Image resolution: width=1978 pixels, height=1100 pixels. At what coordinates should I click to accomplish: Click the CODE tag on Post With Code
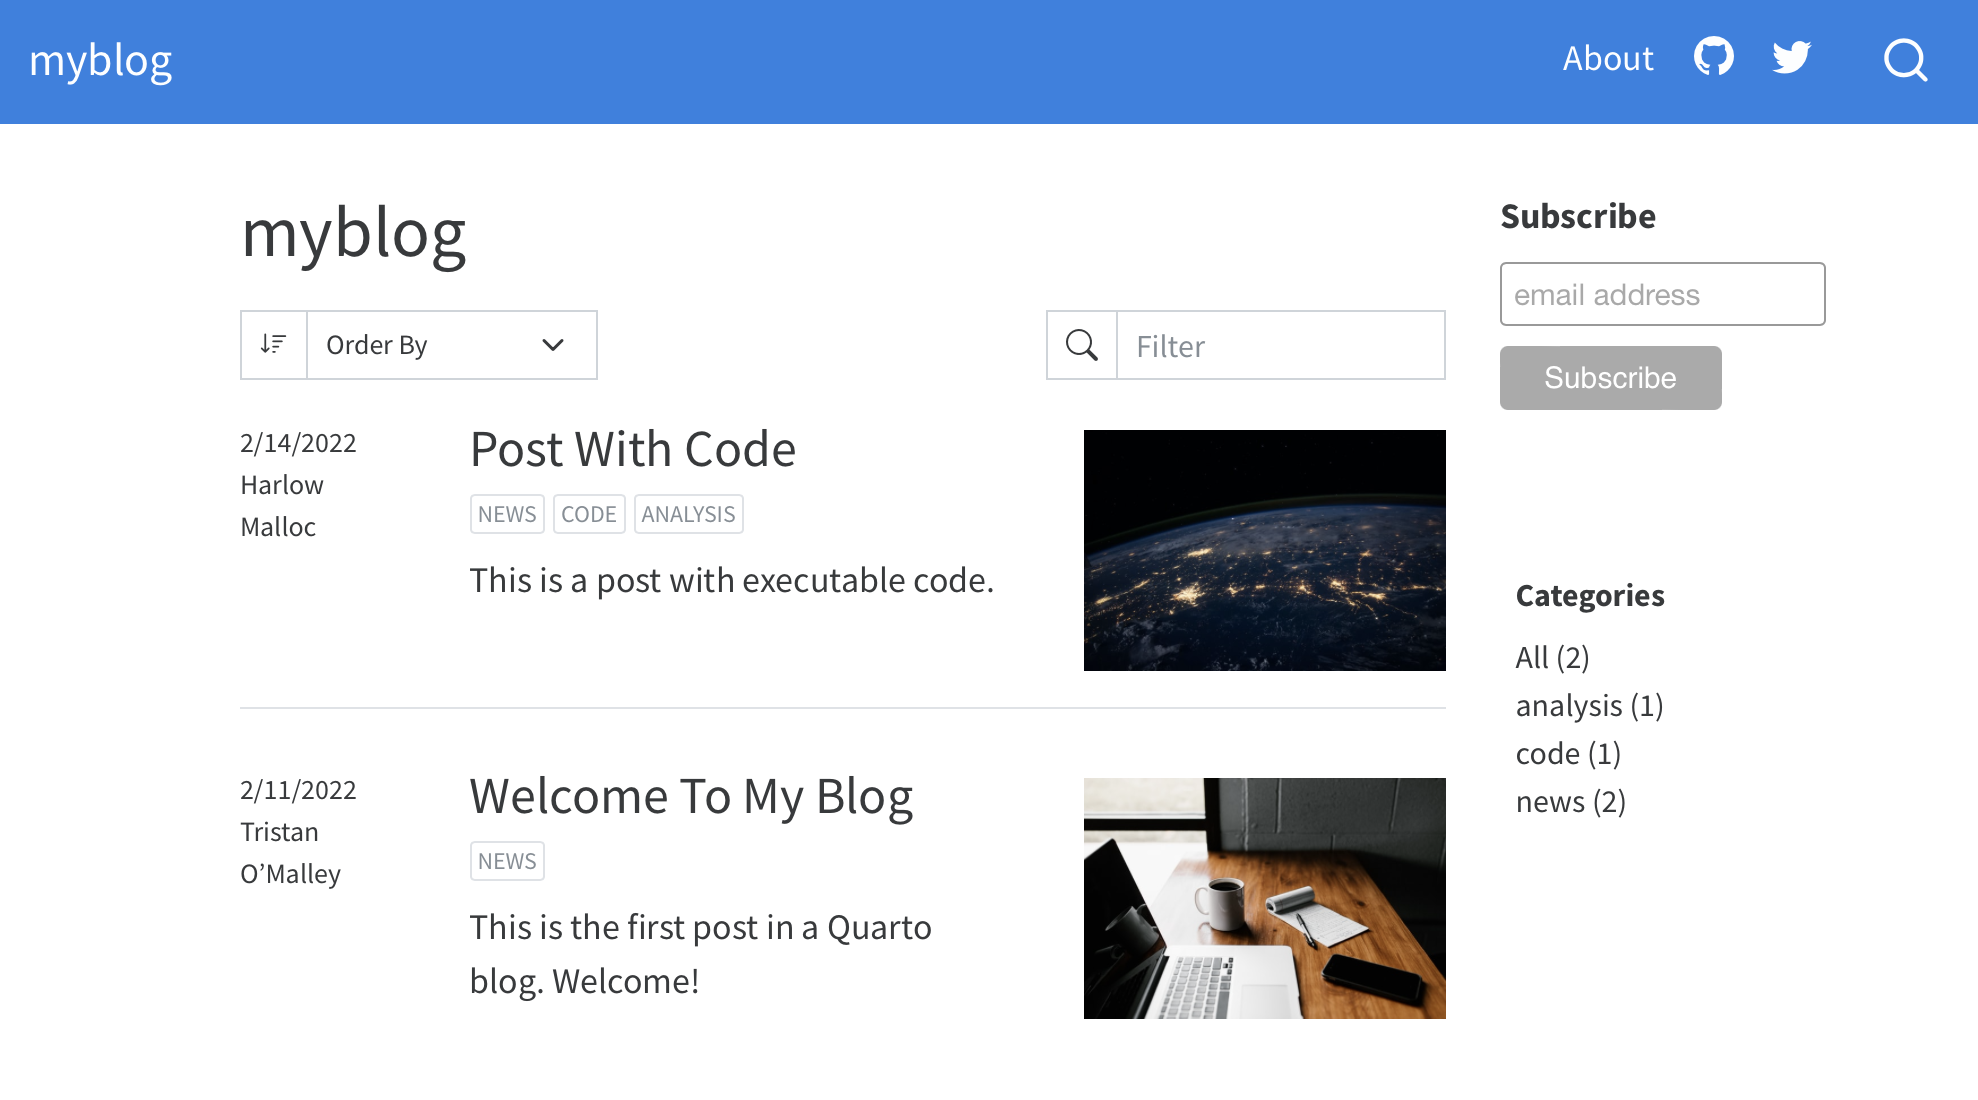(x=588, y=513)
